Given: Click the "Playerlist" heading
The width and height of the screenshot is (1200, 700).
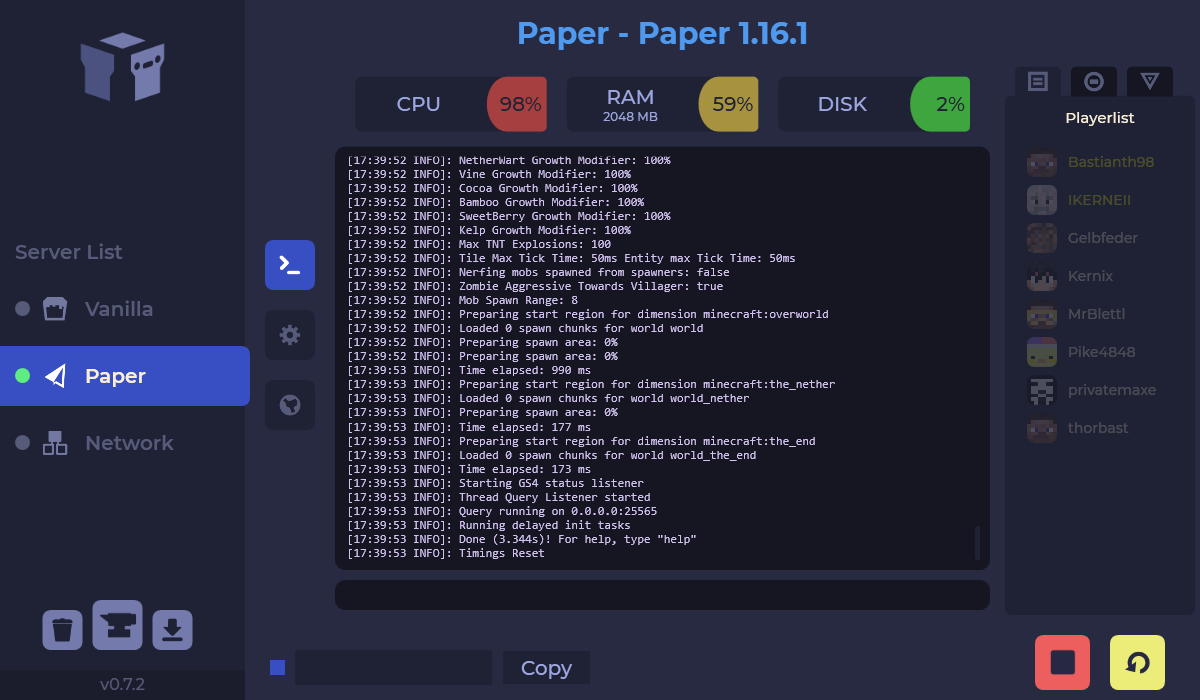Looking at the screenshot, I should (x=1100, y=118).
